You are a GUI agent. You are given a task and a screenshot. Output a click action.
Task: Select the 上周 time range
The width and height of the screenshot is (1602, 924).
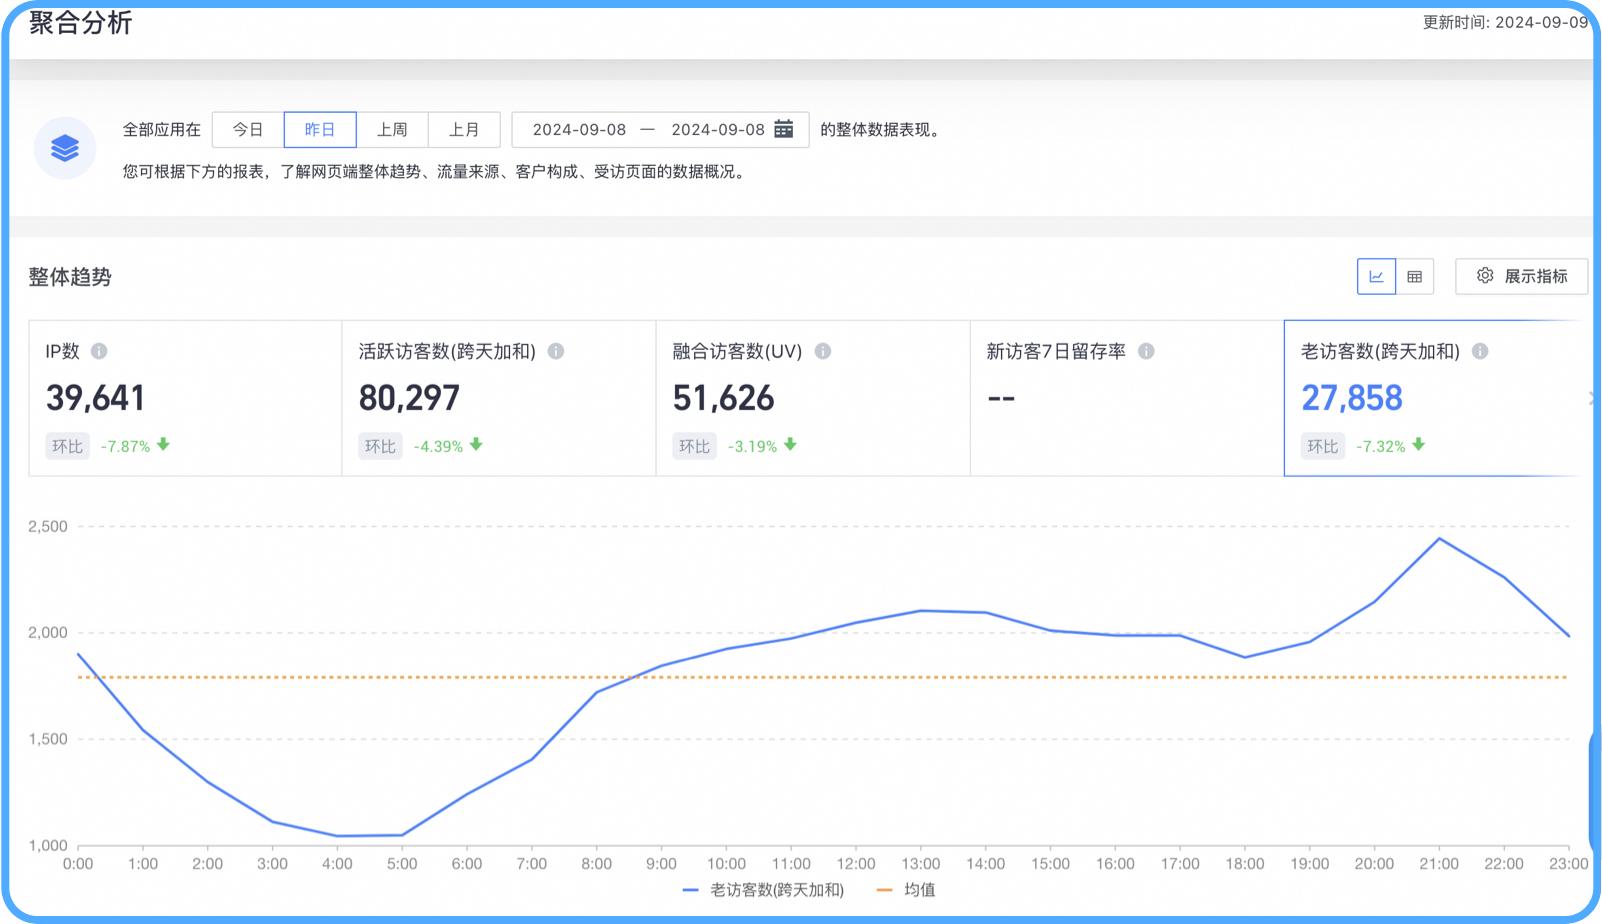[393, 129]
